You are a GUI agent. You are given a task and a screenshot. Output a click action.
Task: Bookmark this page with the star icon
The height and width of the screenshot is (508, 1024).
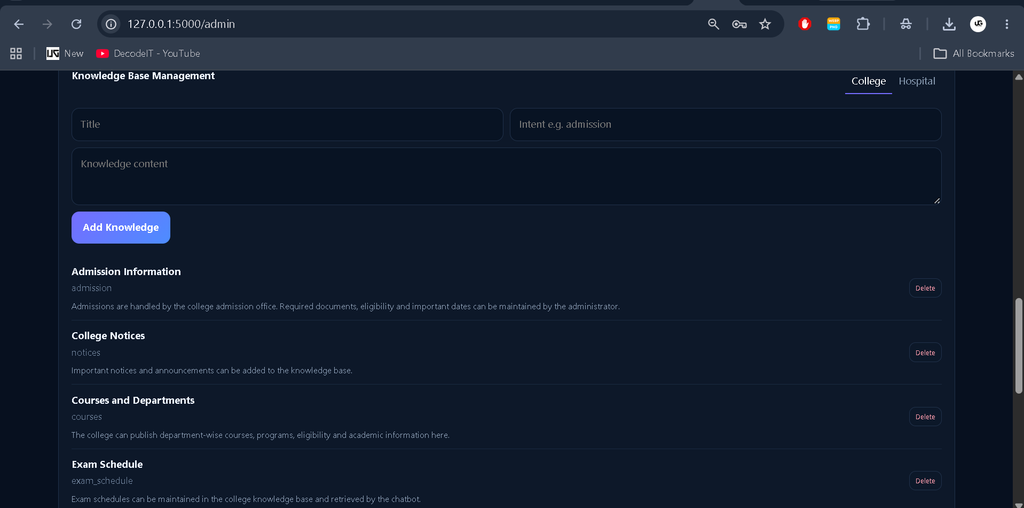(x=765, y=24)
